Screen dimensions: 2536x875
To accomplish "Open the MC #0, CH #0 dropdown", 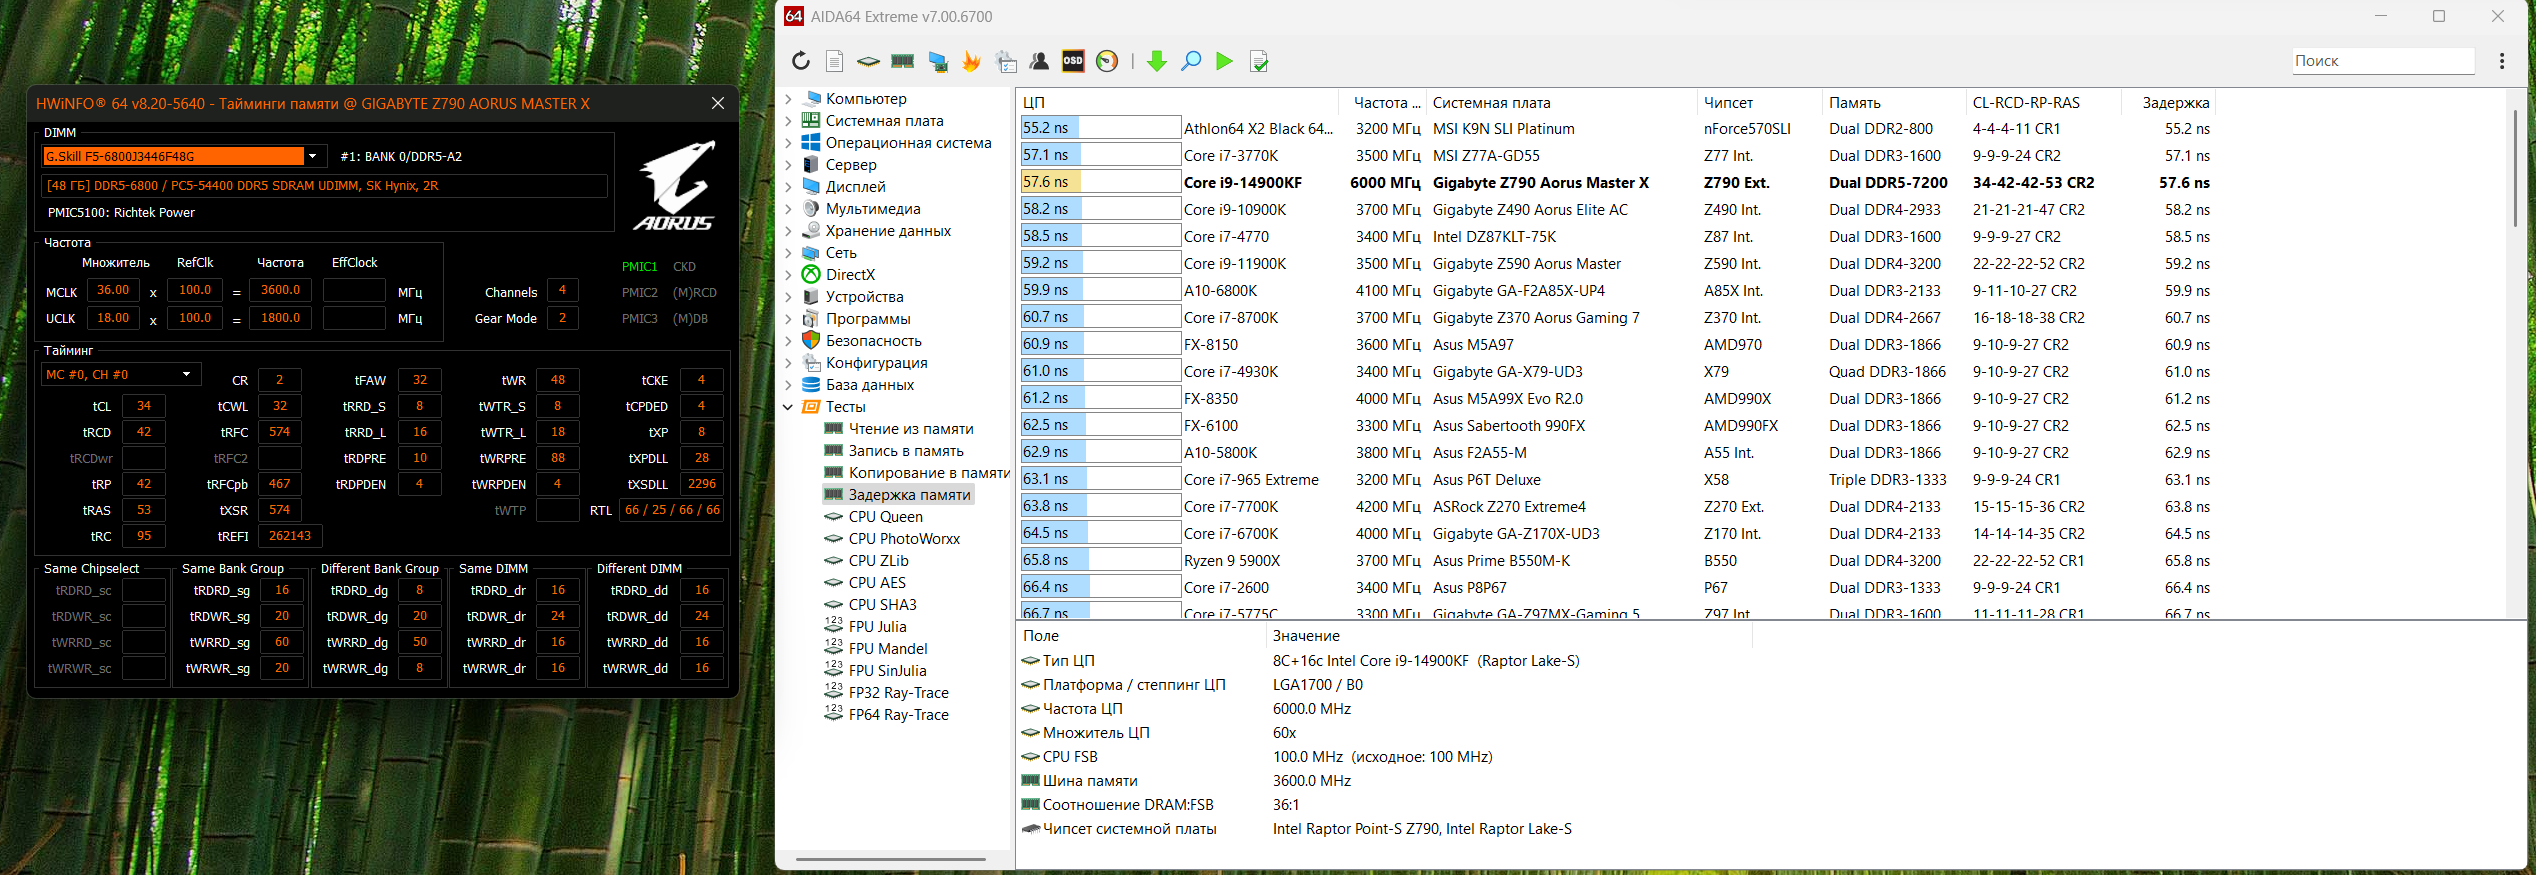I will click(x=121, y=375).
